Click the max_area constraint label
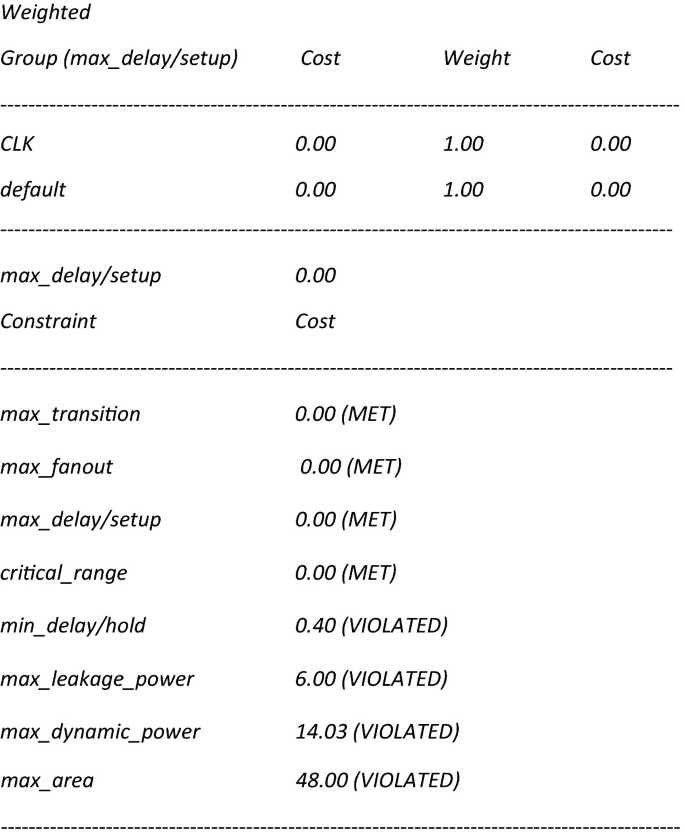Viewport: 685px width, 840px height. pos(47,781)
